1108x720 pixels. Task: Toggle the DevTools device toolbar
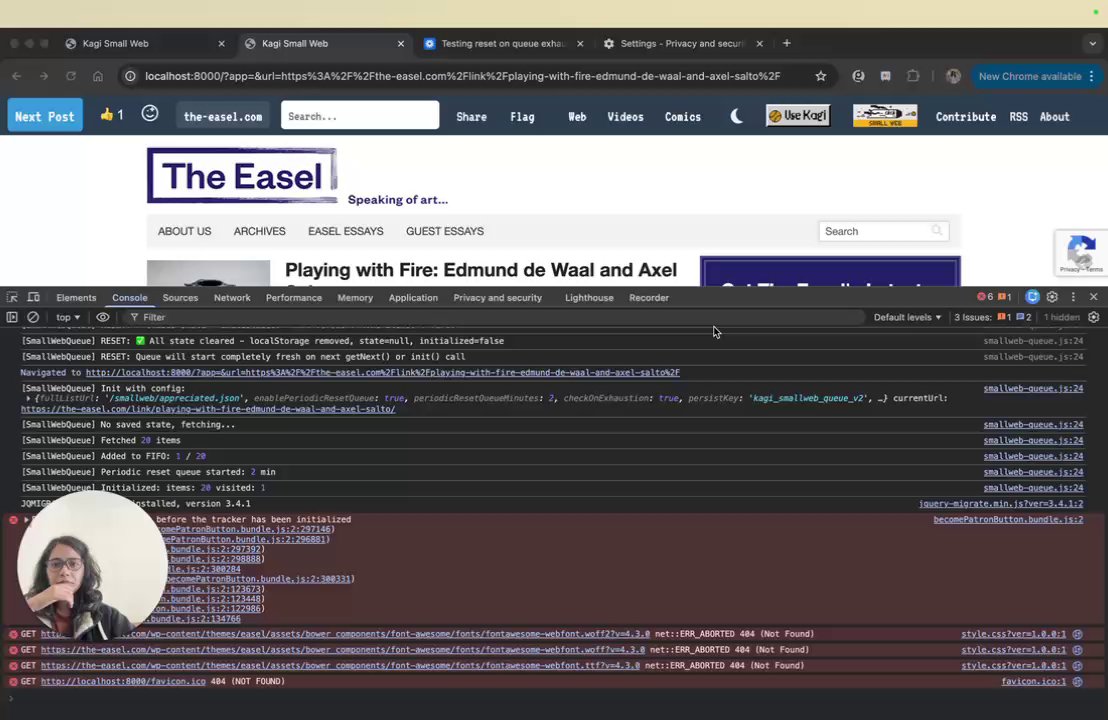pos(33,297)
